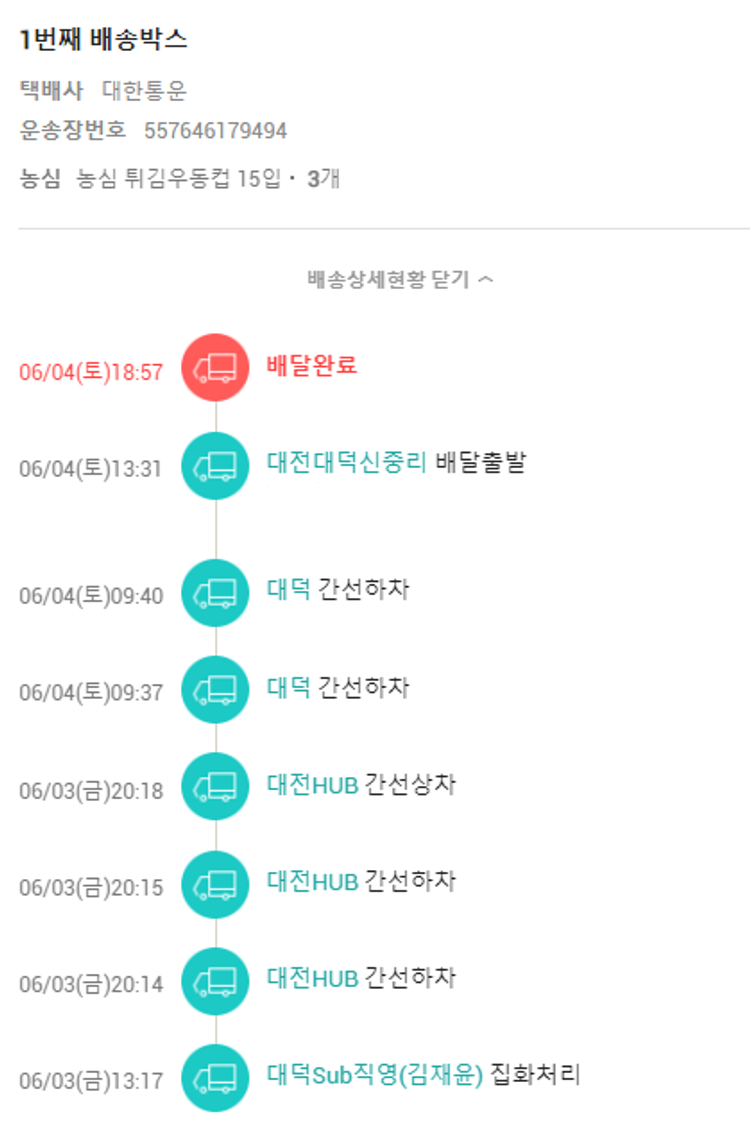
Task: Click the 대전HUB link beside 간선상차
Action: tap(312, 784)
